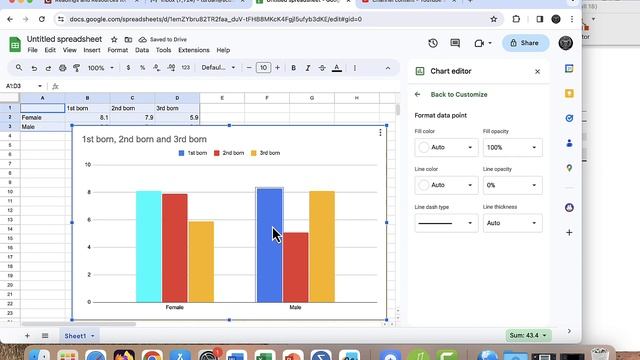Open the text color picker
This screenshot has height=360, width=640.
point(337,68)
